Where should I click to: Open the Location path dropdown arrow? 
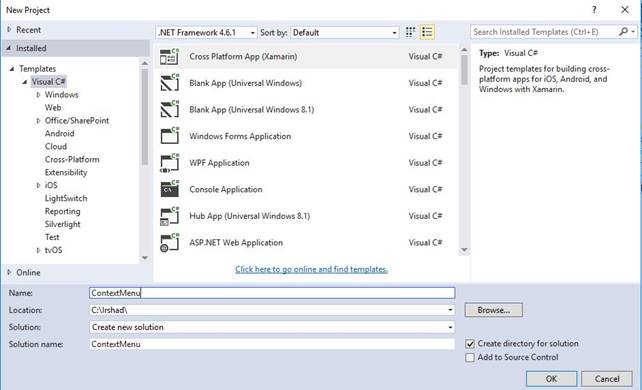pyautogui.click(x=450, y=310)
